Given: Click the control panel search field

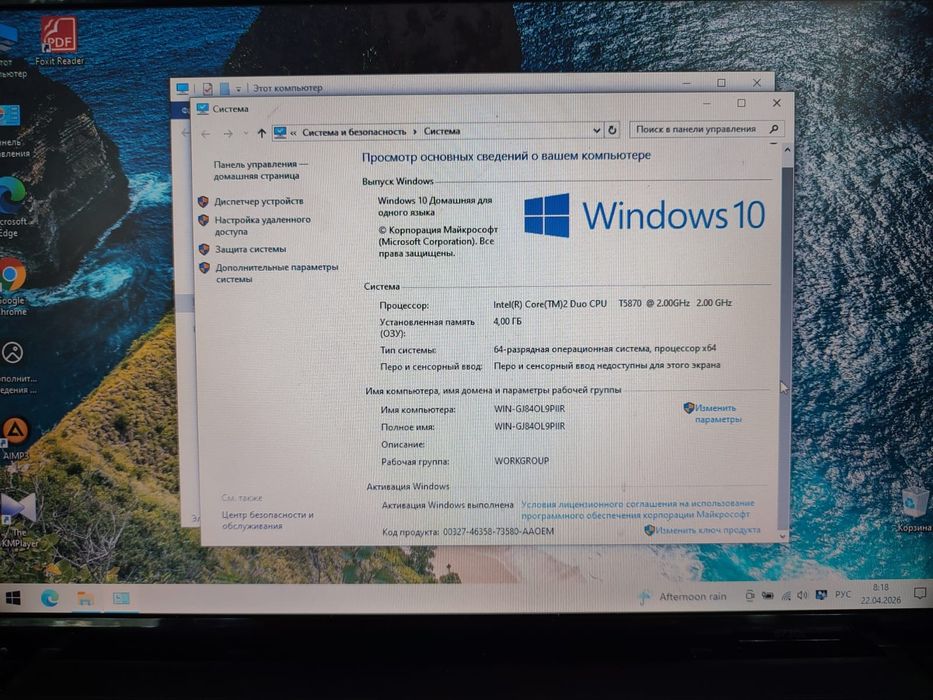Looking at the screenshot, I should pos(706,129).
